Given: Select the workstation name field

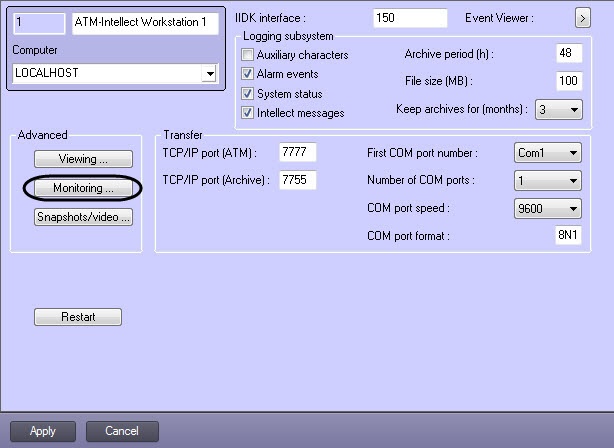Looking at the screenshot, I should [145, 23].
